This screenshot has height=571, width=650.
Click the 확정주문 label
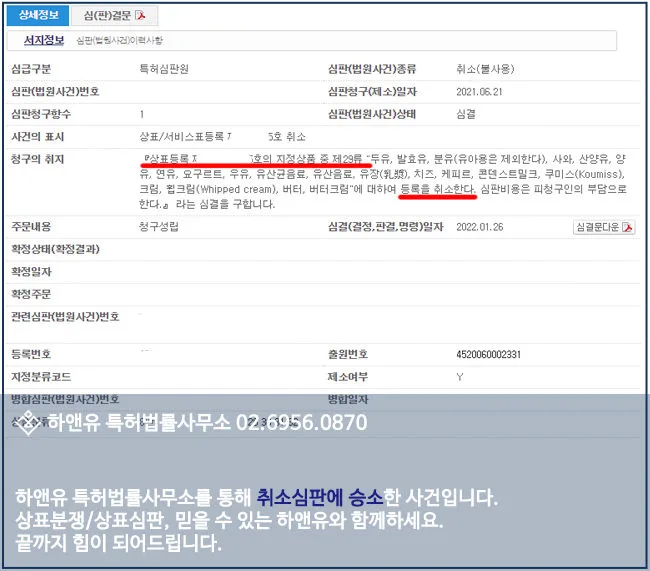click(x=31, y=294)
